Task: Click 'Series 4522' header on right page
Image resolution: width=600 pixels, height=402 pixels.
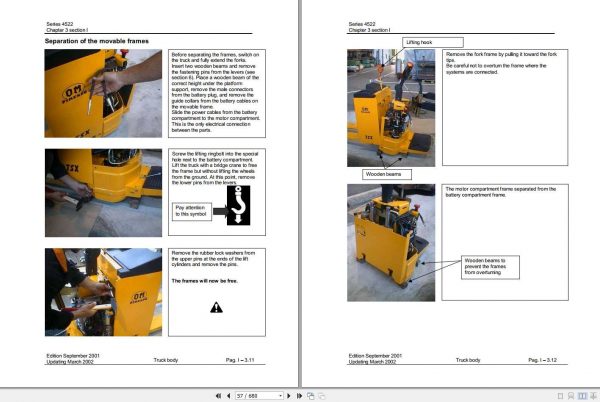Action: point(362,24)
